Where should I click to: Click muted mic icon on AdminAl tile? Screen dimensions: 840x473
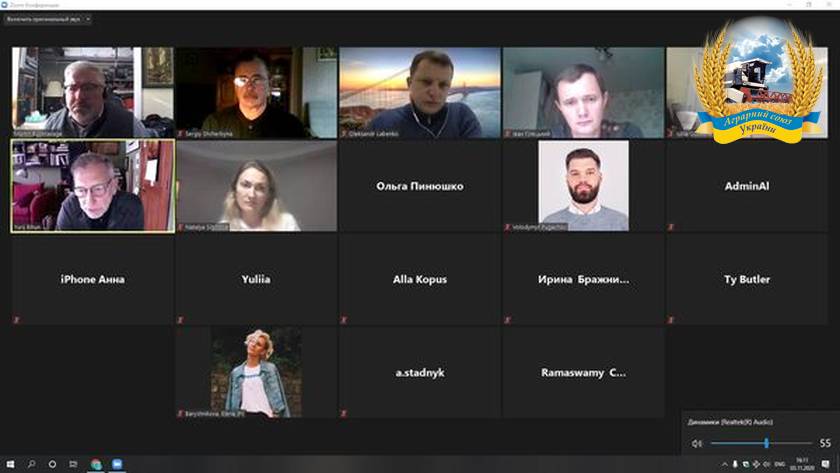tap(671, 227)
